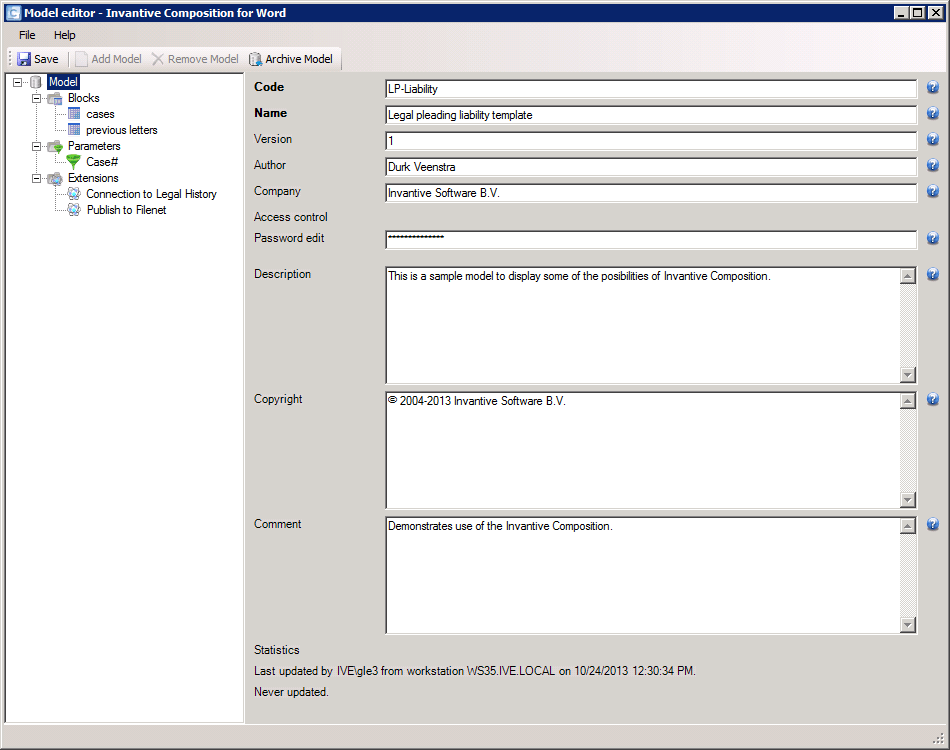Click the 'Access control' section label
This screenshot has height=750, width=950.
[290, 217]
